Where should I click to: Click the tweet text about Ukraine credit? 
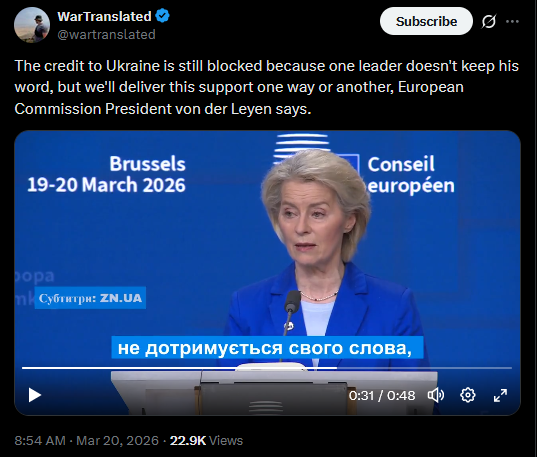click(266, 87)
